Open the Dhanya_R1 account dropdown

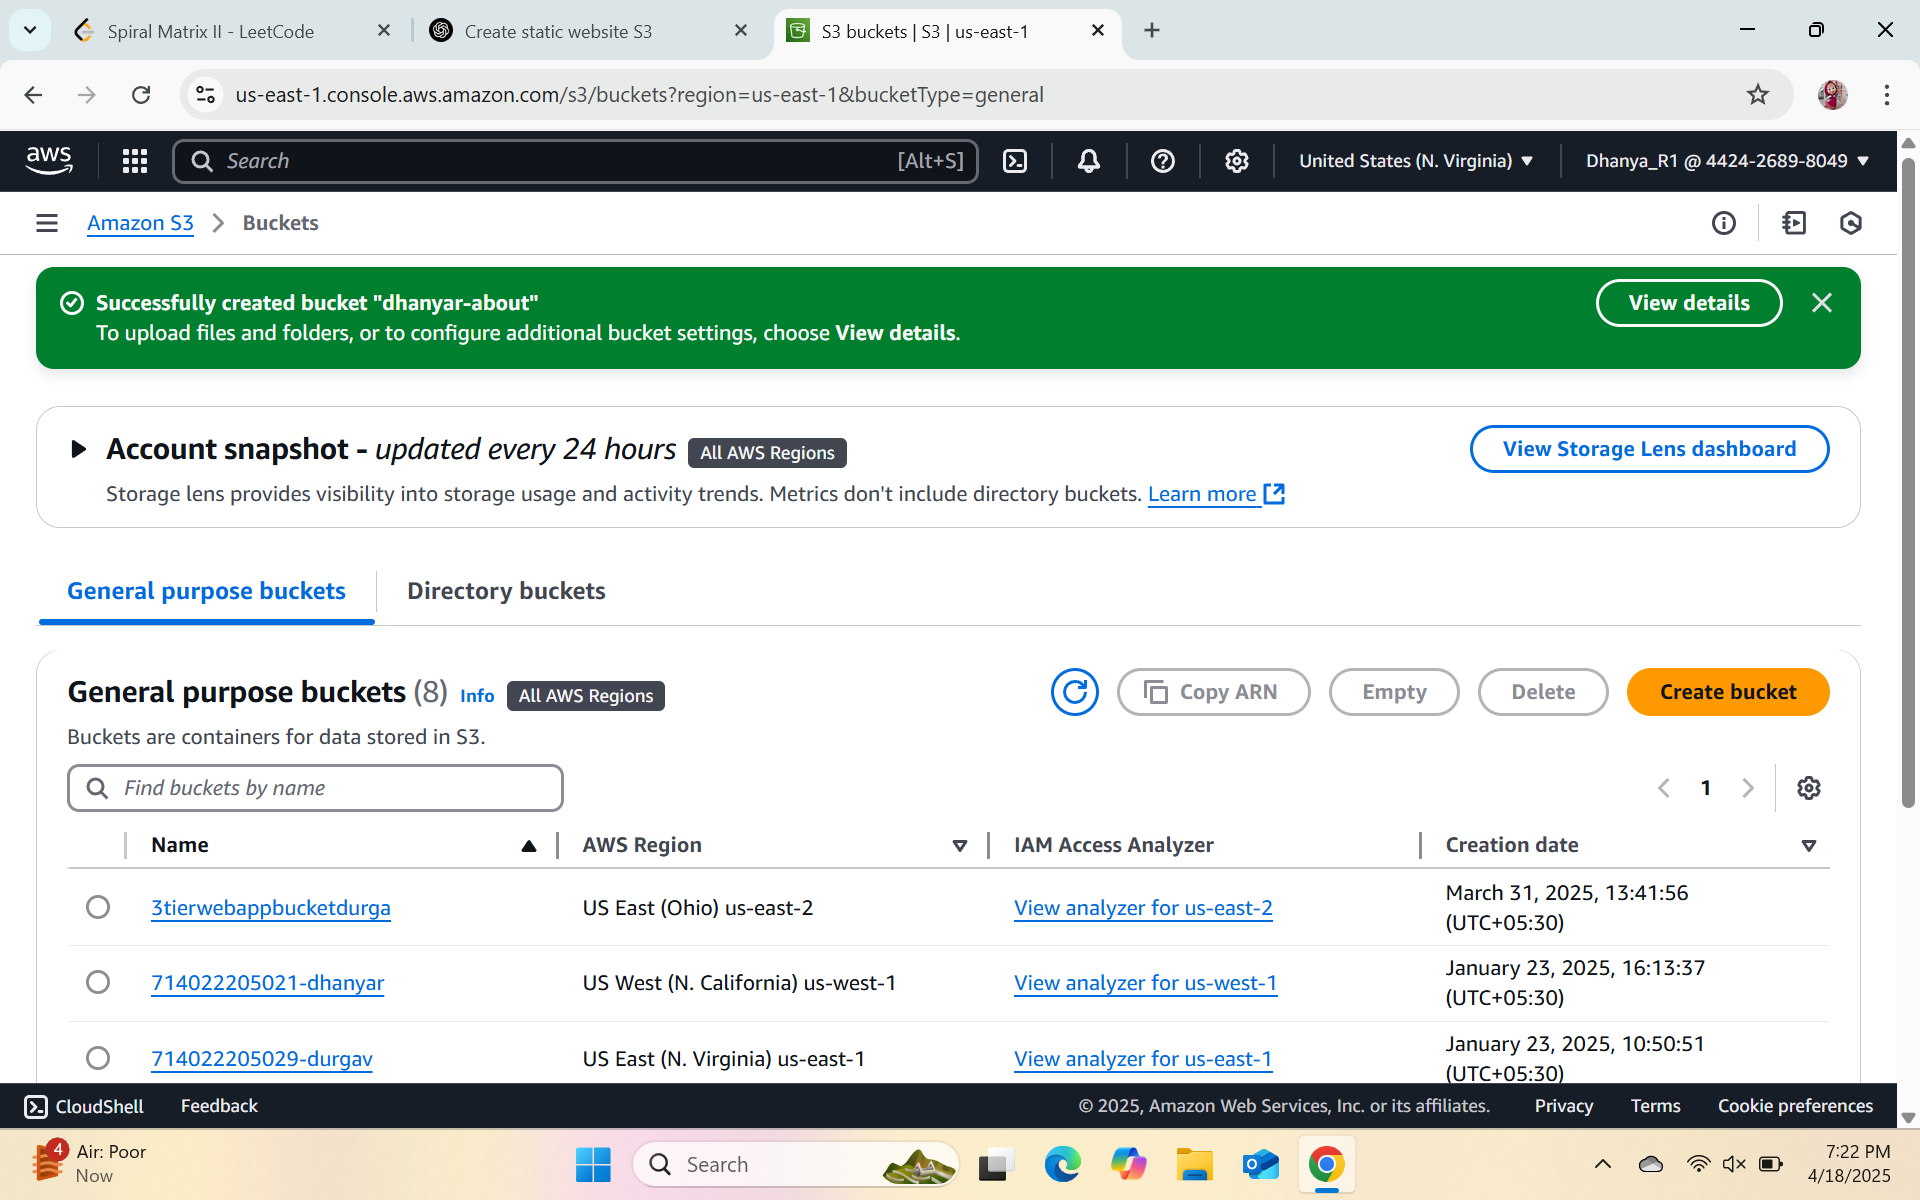(1727, 161)
